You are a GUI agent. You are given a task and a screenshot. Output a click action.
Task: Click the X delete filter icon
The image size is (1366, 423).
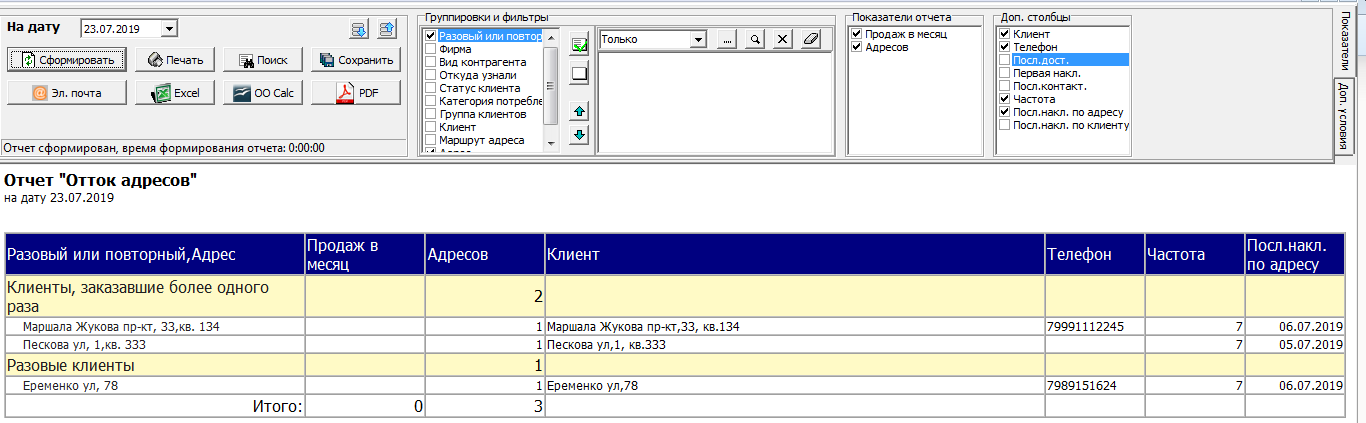pyautogui.click(x=783, y=39)
